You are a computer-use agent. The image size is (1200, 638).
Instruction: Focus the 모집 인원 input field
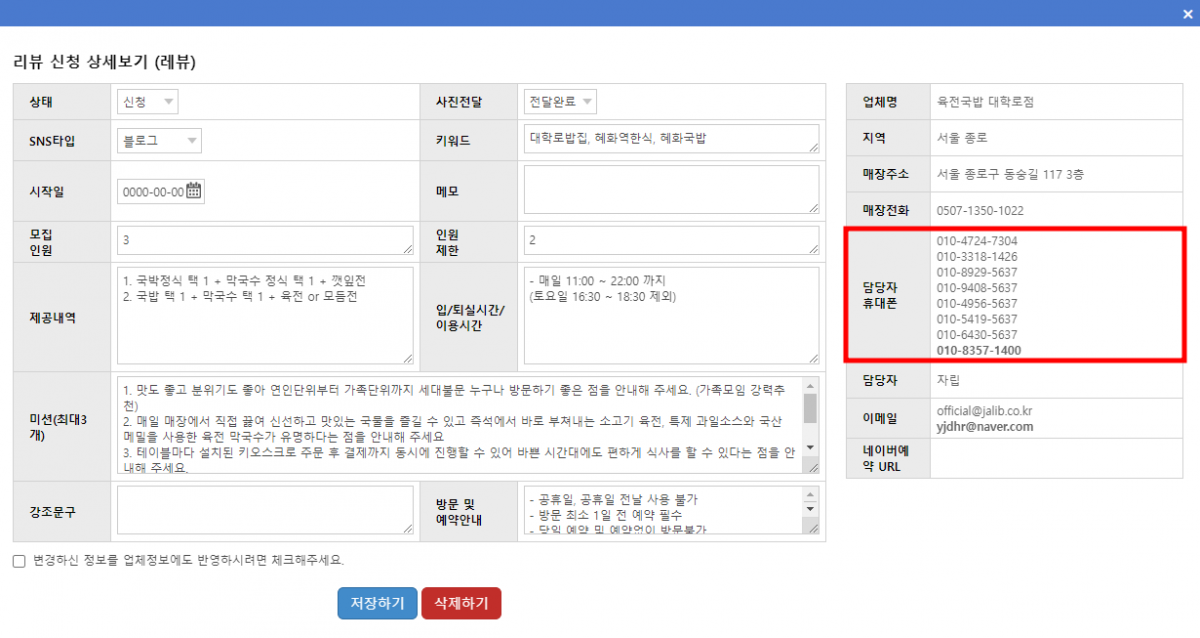click(x=265, y=240)
